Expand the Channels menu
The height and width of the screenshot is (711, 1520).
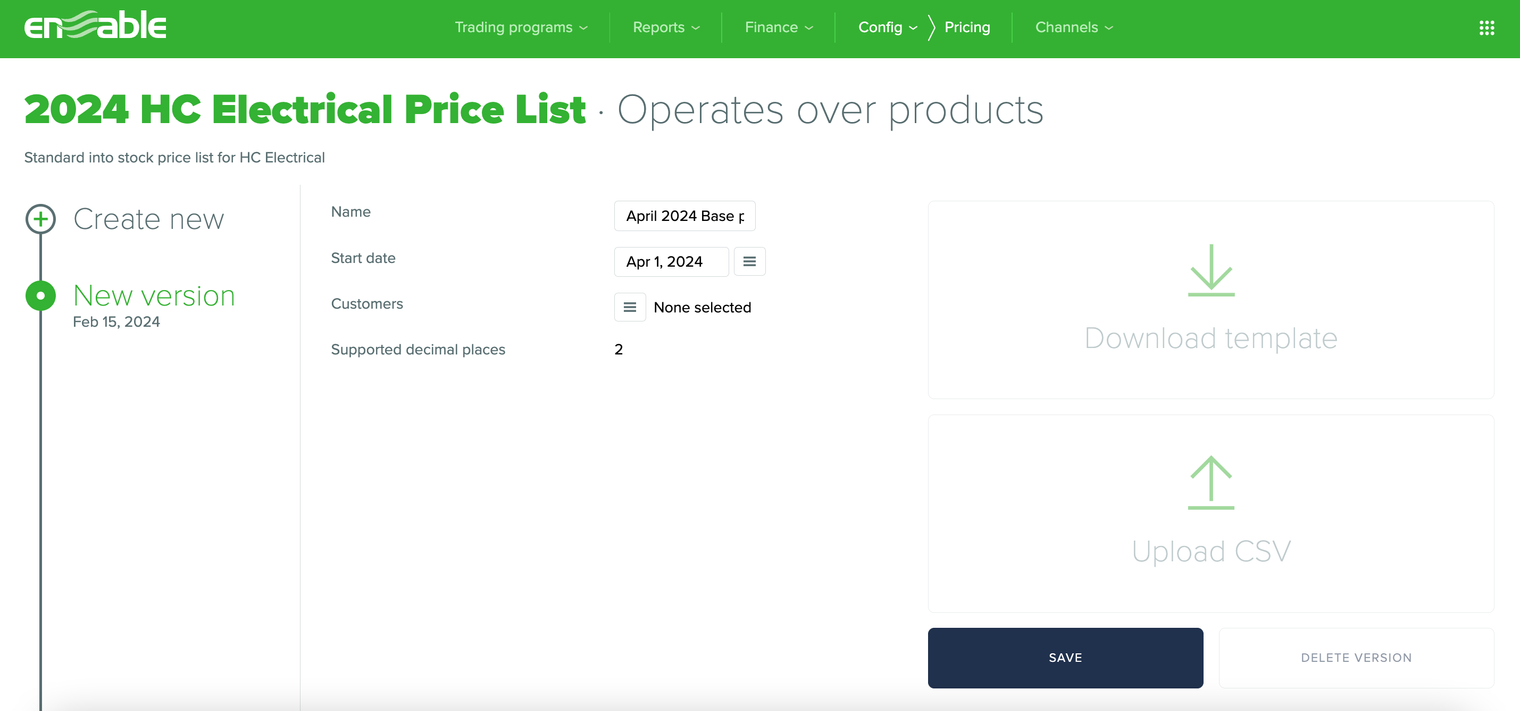pyautogui.click(x=1074, y=28)
